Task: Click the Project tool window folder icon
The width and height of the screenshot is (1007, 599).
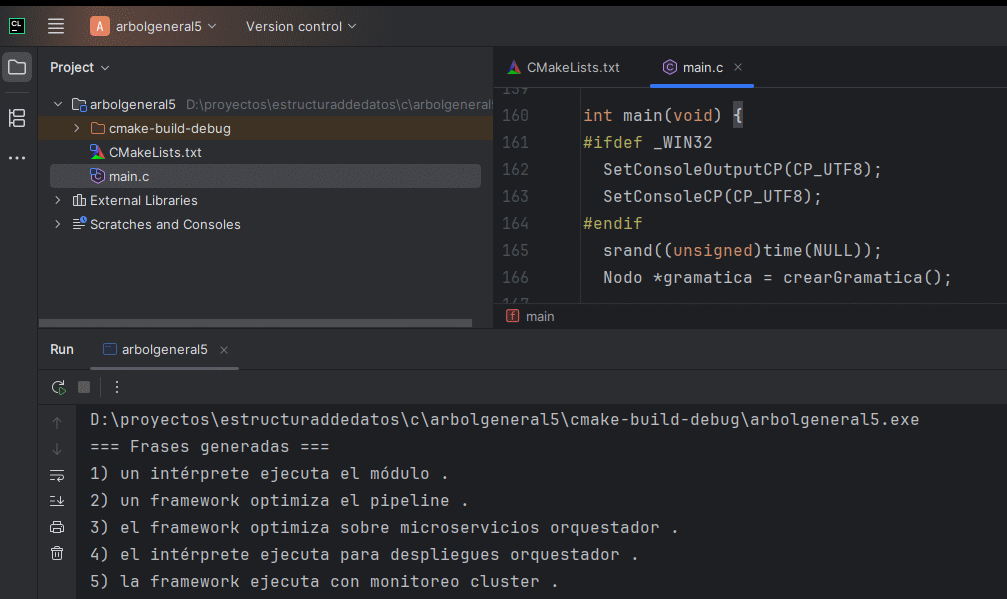Action: coord(17,68)
